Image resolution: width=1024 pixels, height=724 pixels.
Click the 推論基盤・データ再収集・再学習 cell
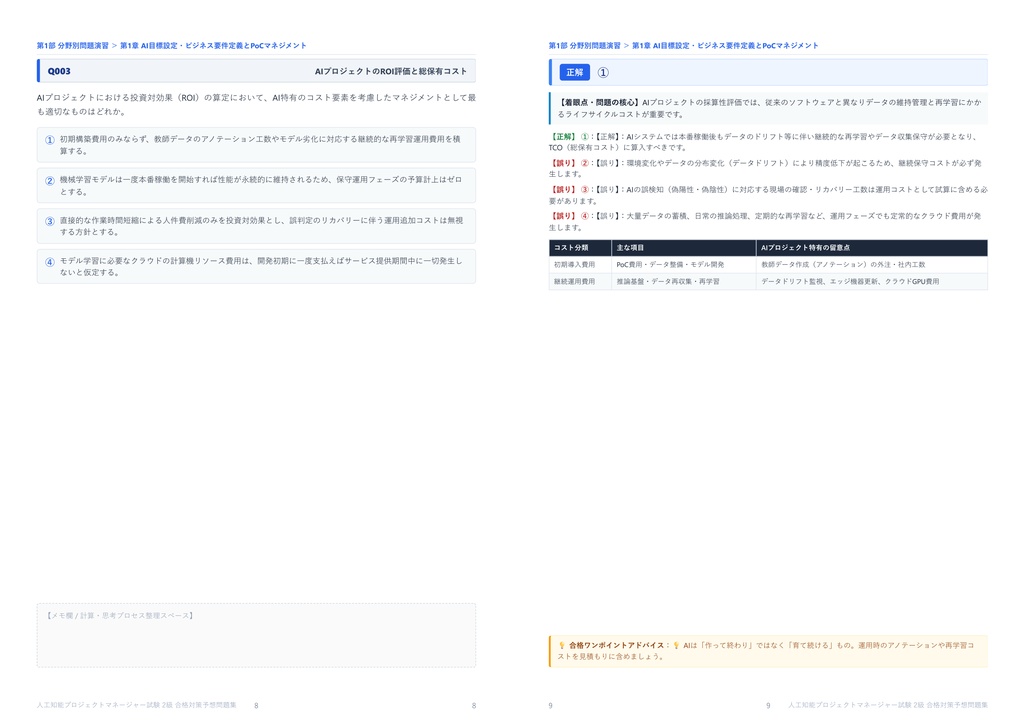pyautogui.click(x=684, y=281)
